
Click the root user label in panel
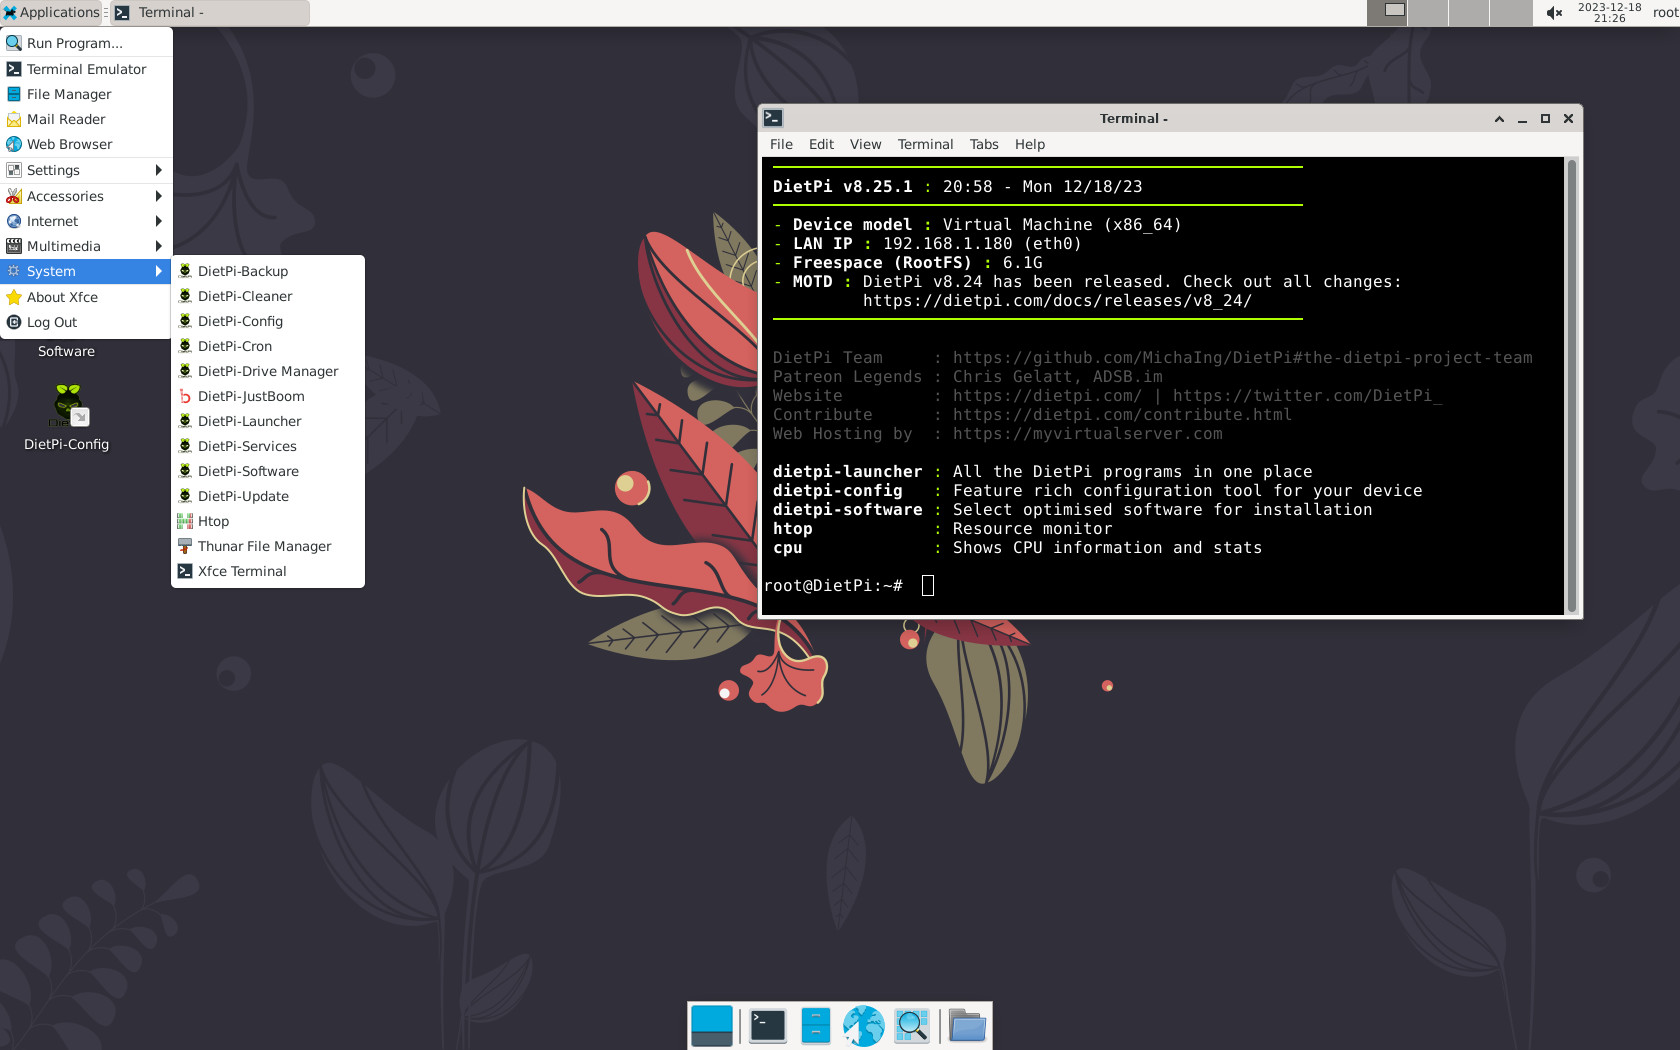tap(1665, 12)
